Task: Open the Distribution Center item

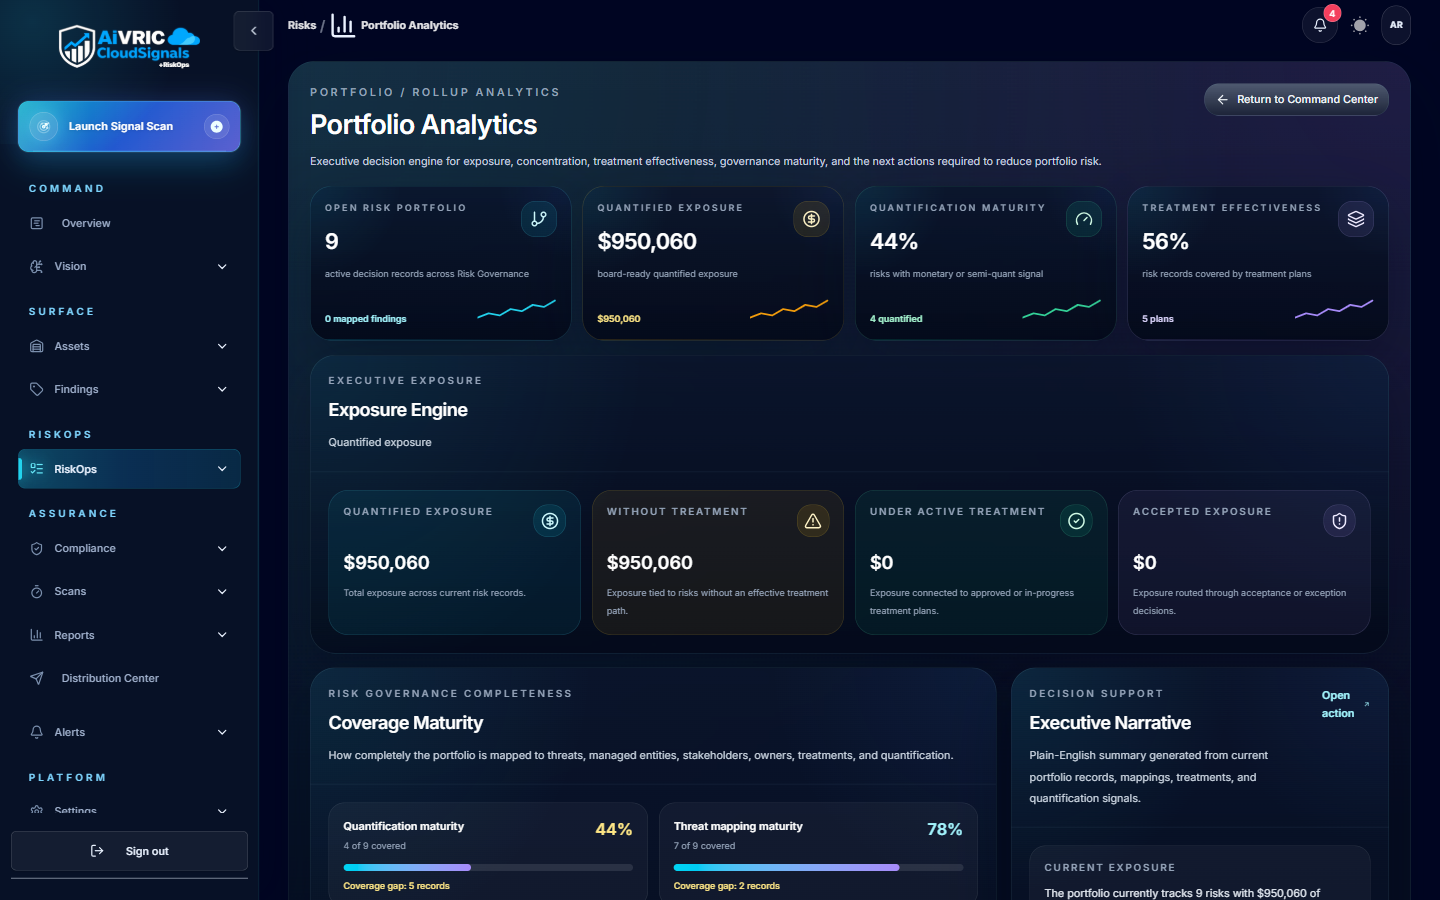Action: point(129,678)
